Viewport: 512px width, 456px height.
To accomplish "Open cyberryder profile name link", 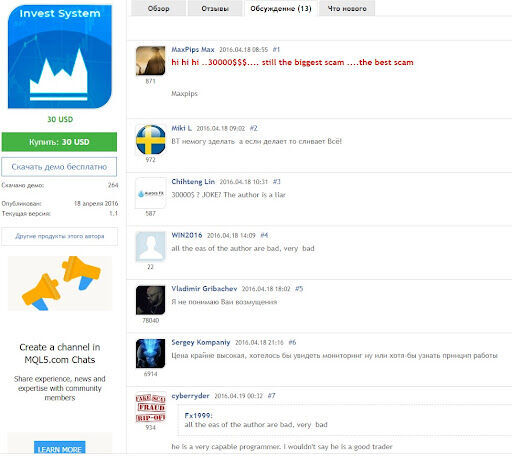I will (190, 396).
